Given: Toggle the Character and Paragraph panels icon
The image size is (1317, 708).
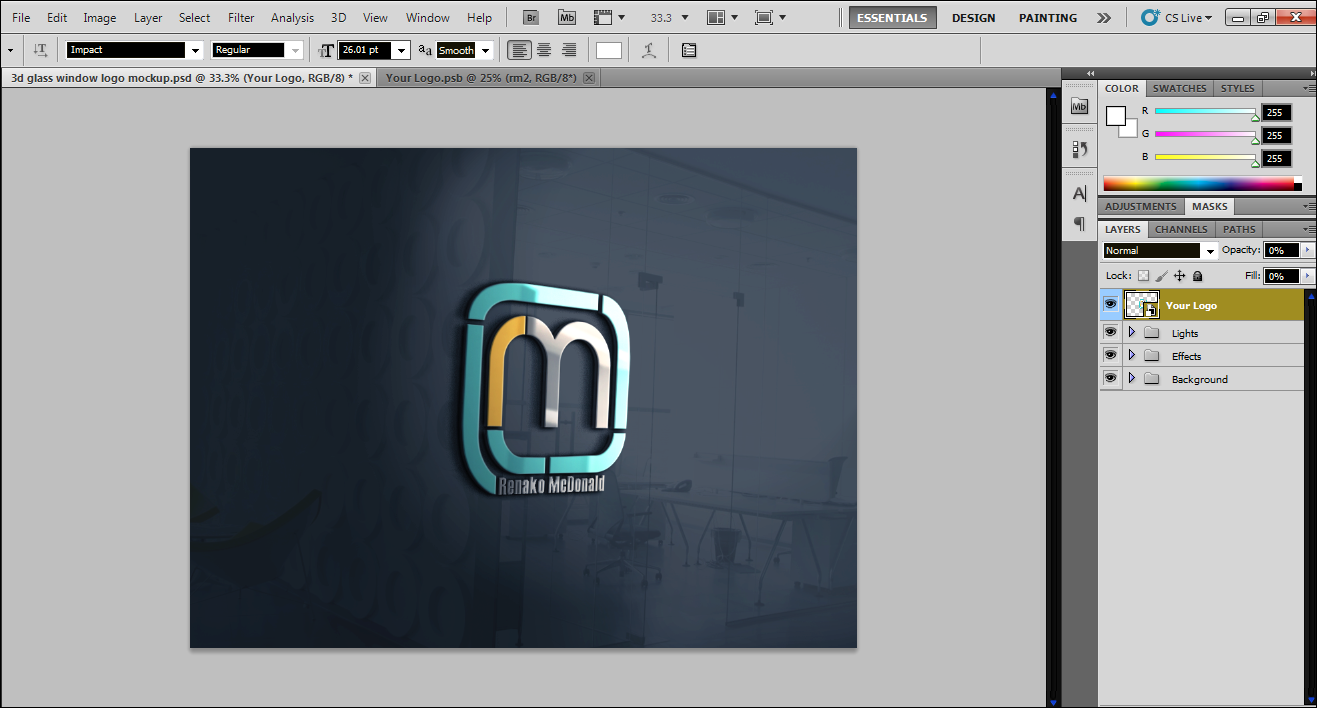Looking at the screenshot, I should pyautogui.click(x=689, y=50).
